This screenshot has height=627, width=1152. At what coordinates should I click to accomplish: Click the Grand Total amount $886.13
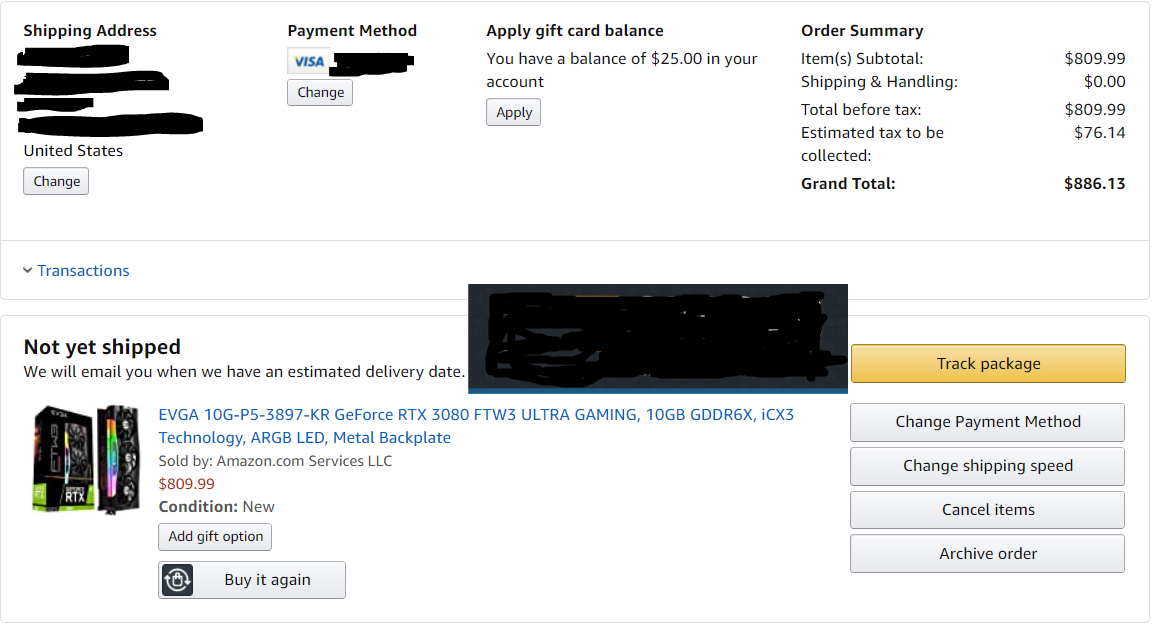[1094, 183]
